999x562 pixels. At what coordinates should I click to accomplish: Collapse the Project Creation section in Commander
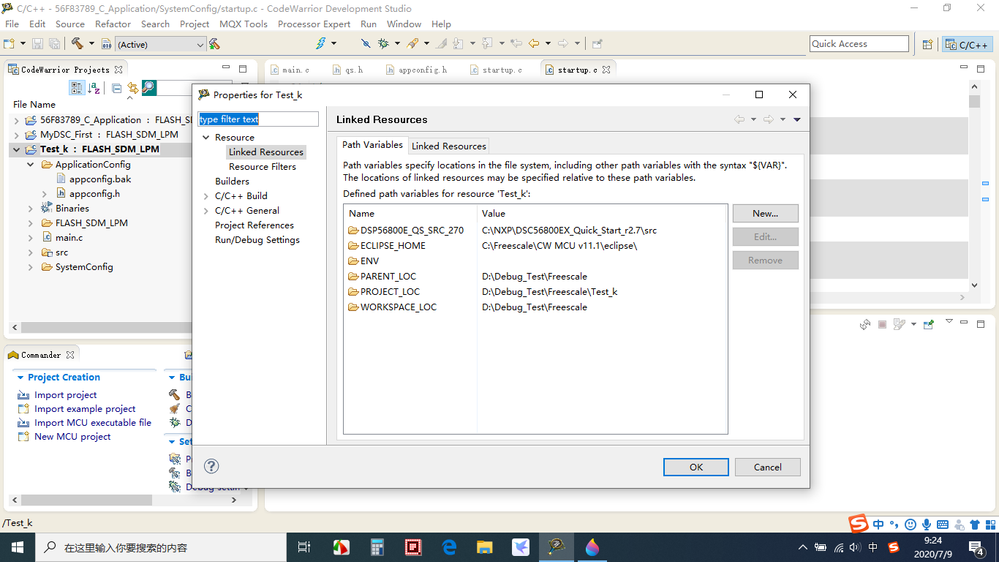coord(20,377)
